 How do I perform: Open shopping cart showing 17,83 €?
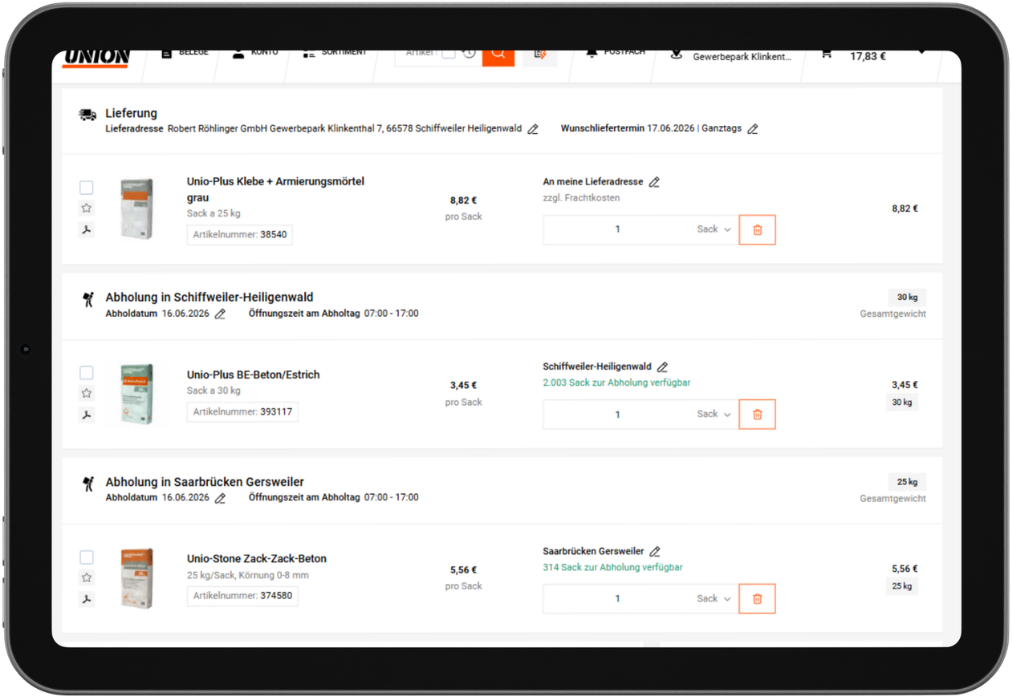(853, 56)
